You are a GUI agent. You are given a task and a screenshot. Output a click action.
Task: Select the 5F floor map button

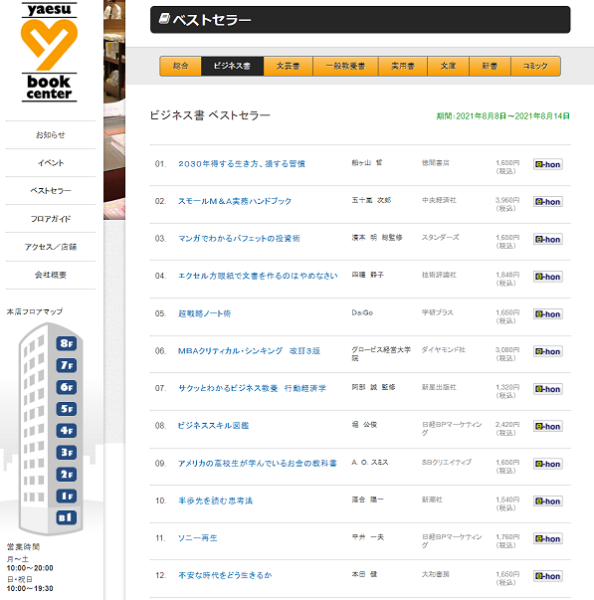click(x=66, y=409)
